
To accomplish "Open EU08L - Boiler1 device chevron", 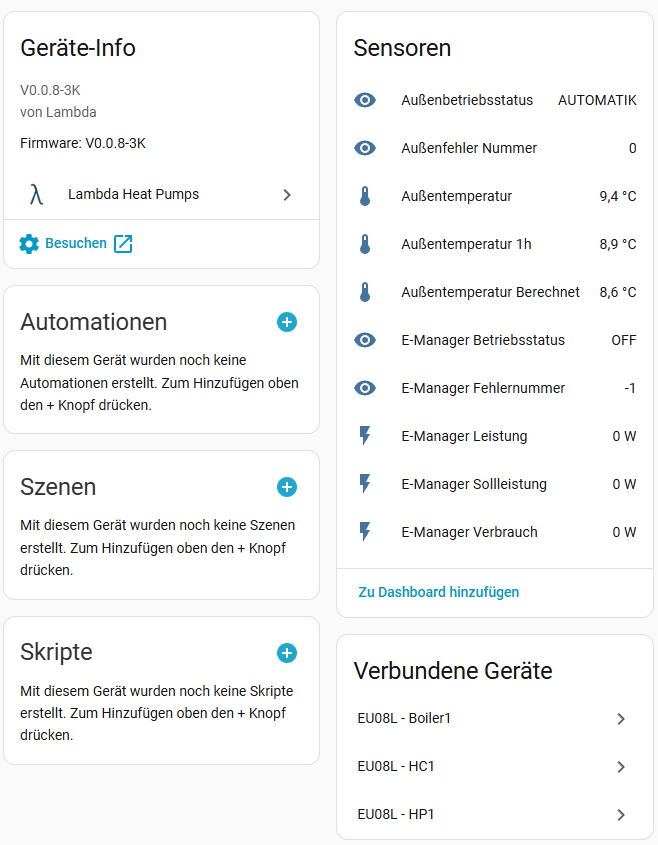I will point(621,718).
